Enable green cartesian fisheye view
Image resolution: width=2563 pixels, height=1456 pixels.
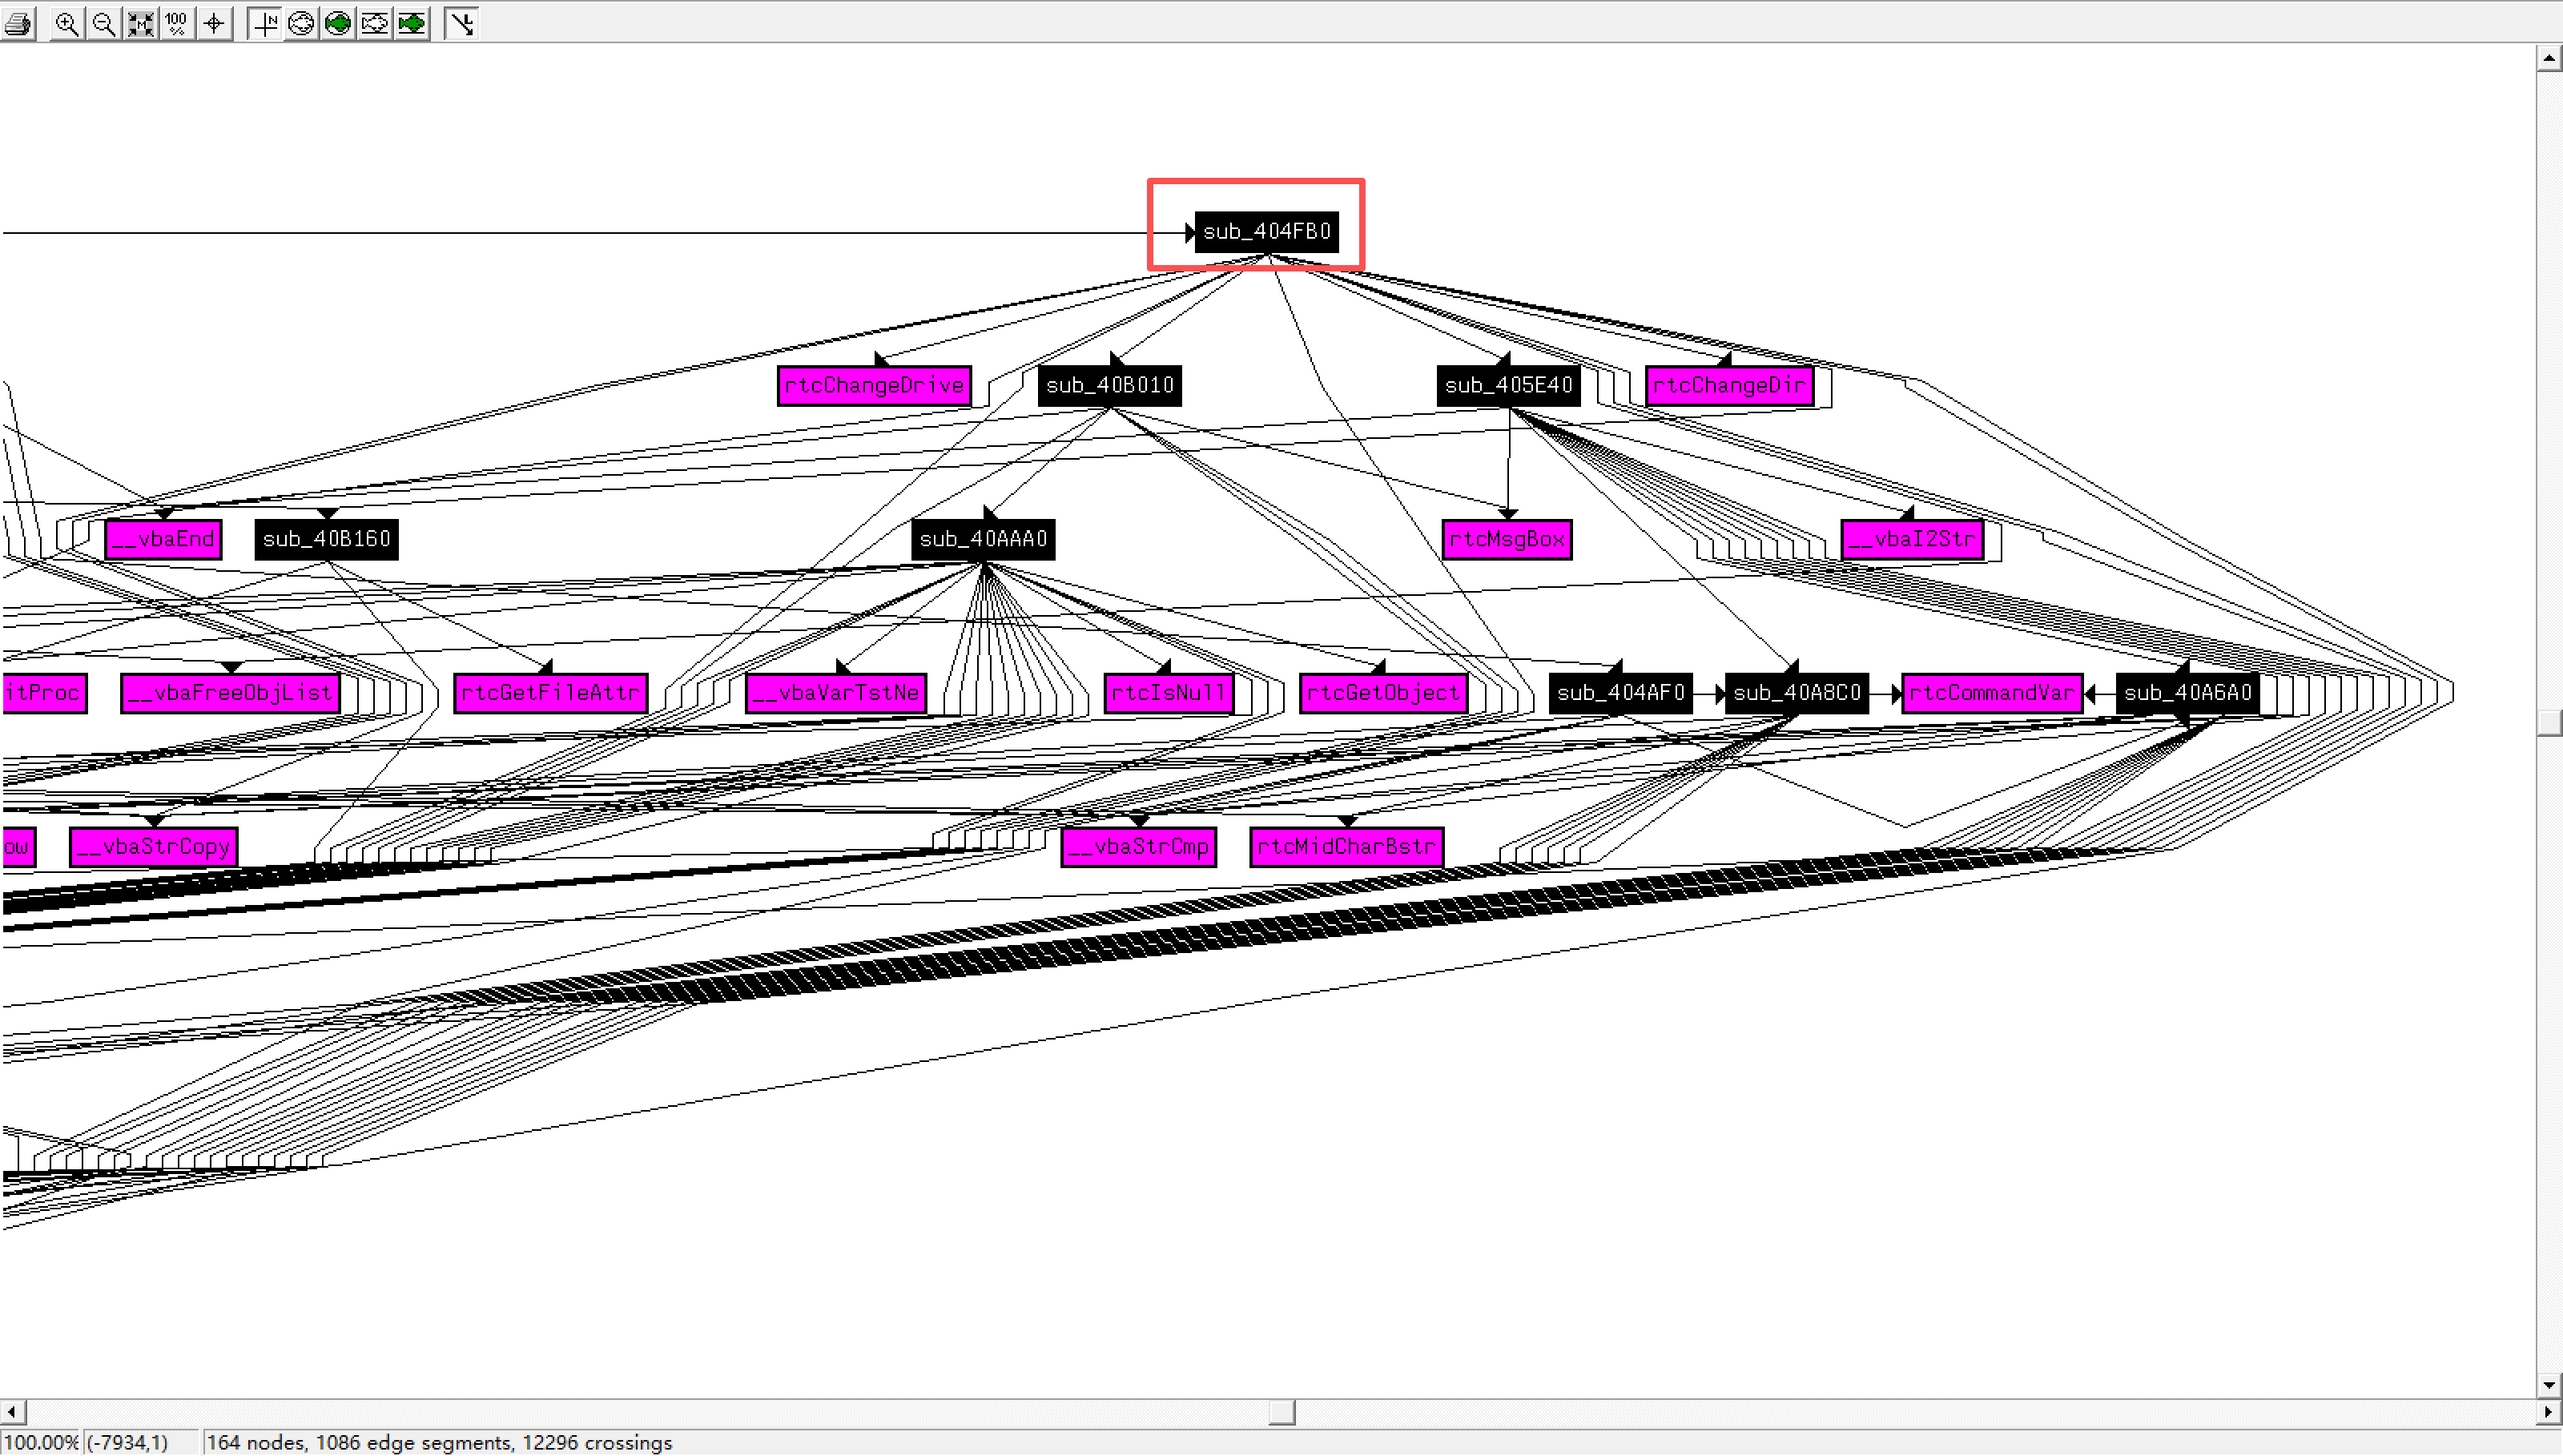point(412,23)
